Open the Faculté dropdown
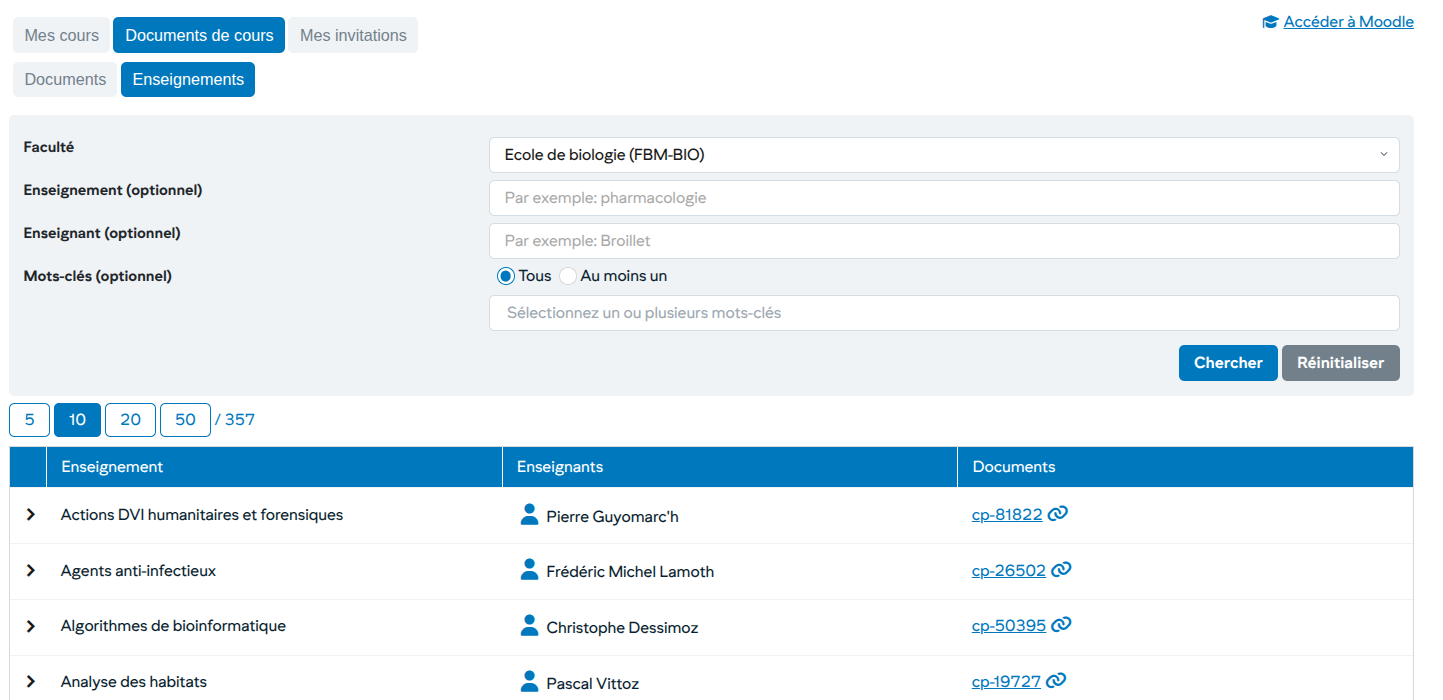The height and width of the screenshot is (700, 1443). (x=943, y=155)
